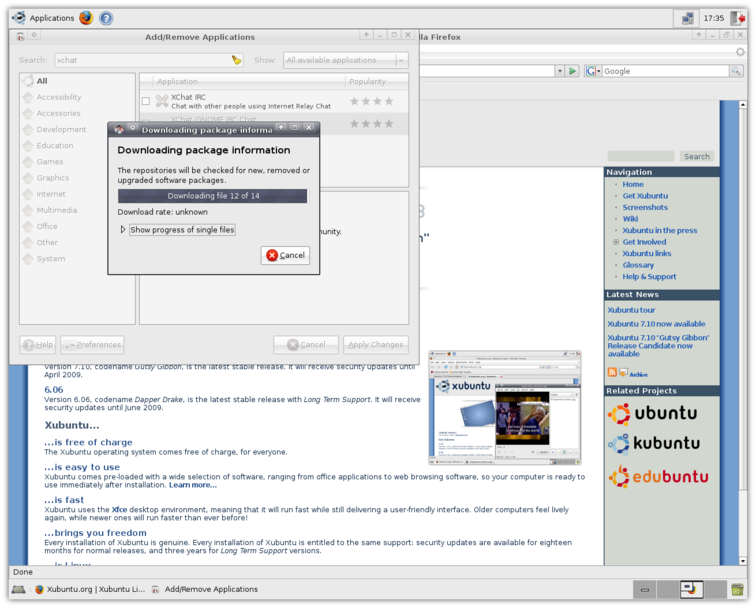Click the XChat IRC application icon

pos(162,101)
